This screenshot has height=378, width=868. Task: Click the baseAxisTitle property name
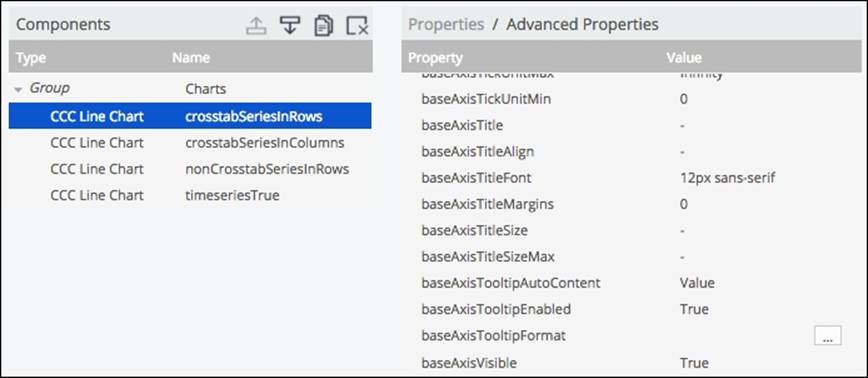coord(462,126)
